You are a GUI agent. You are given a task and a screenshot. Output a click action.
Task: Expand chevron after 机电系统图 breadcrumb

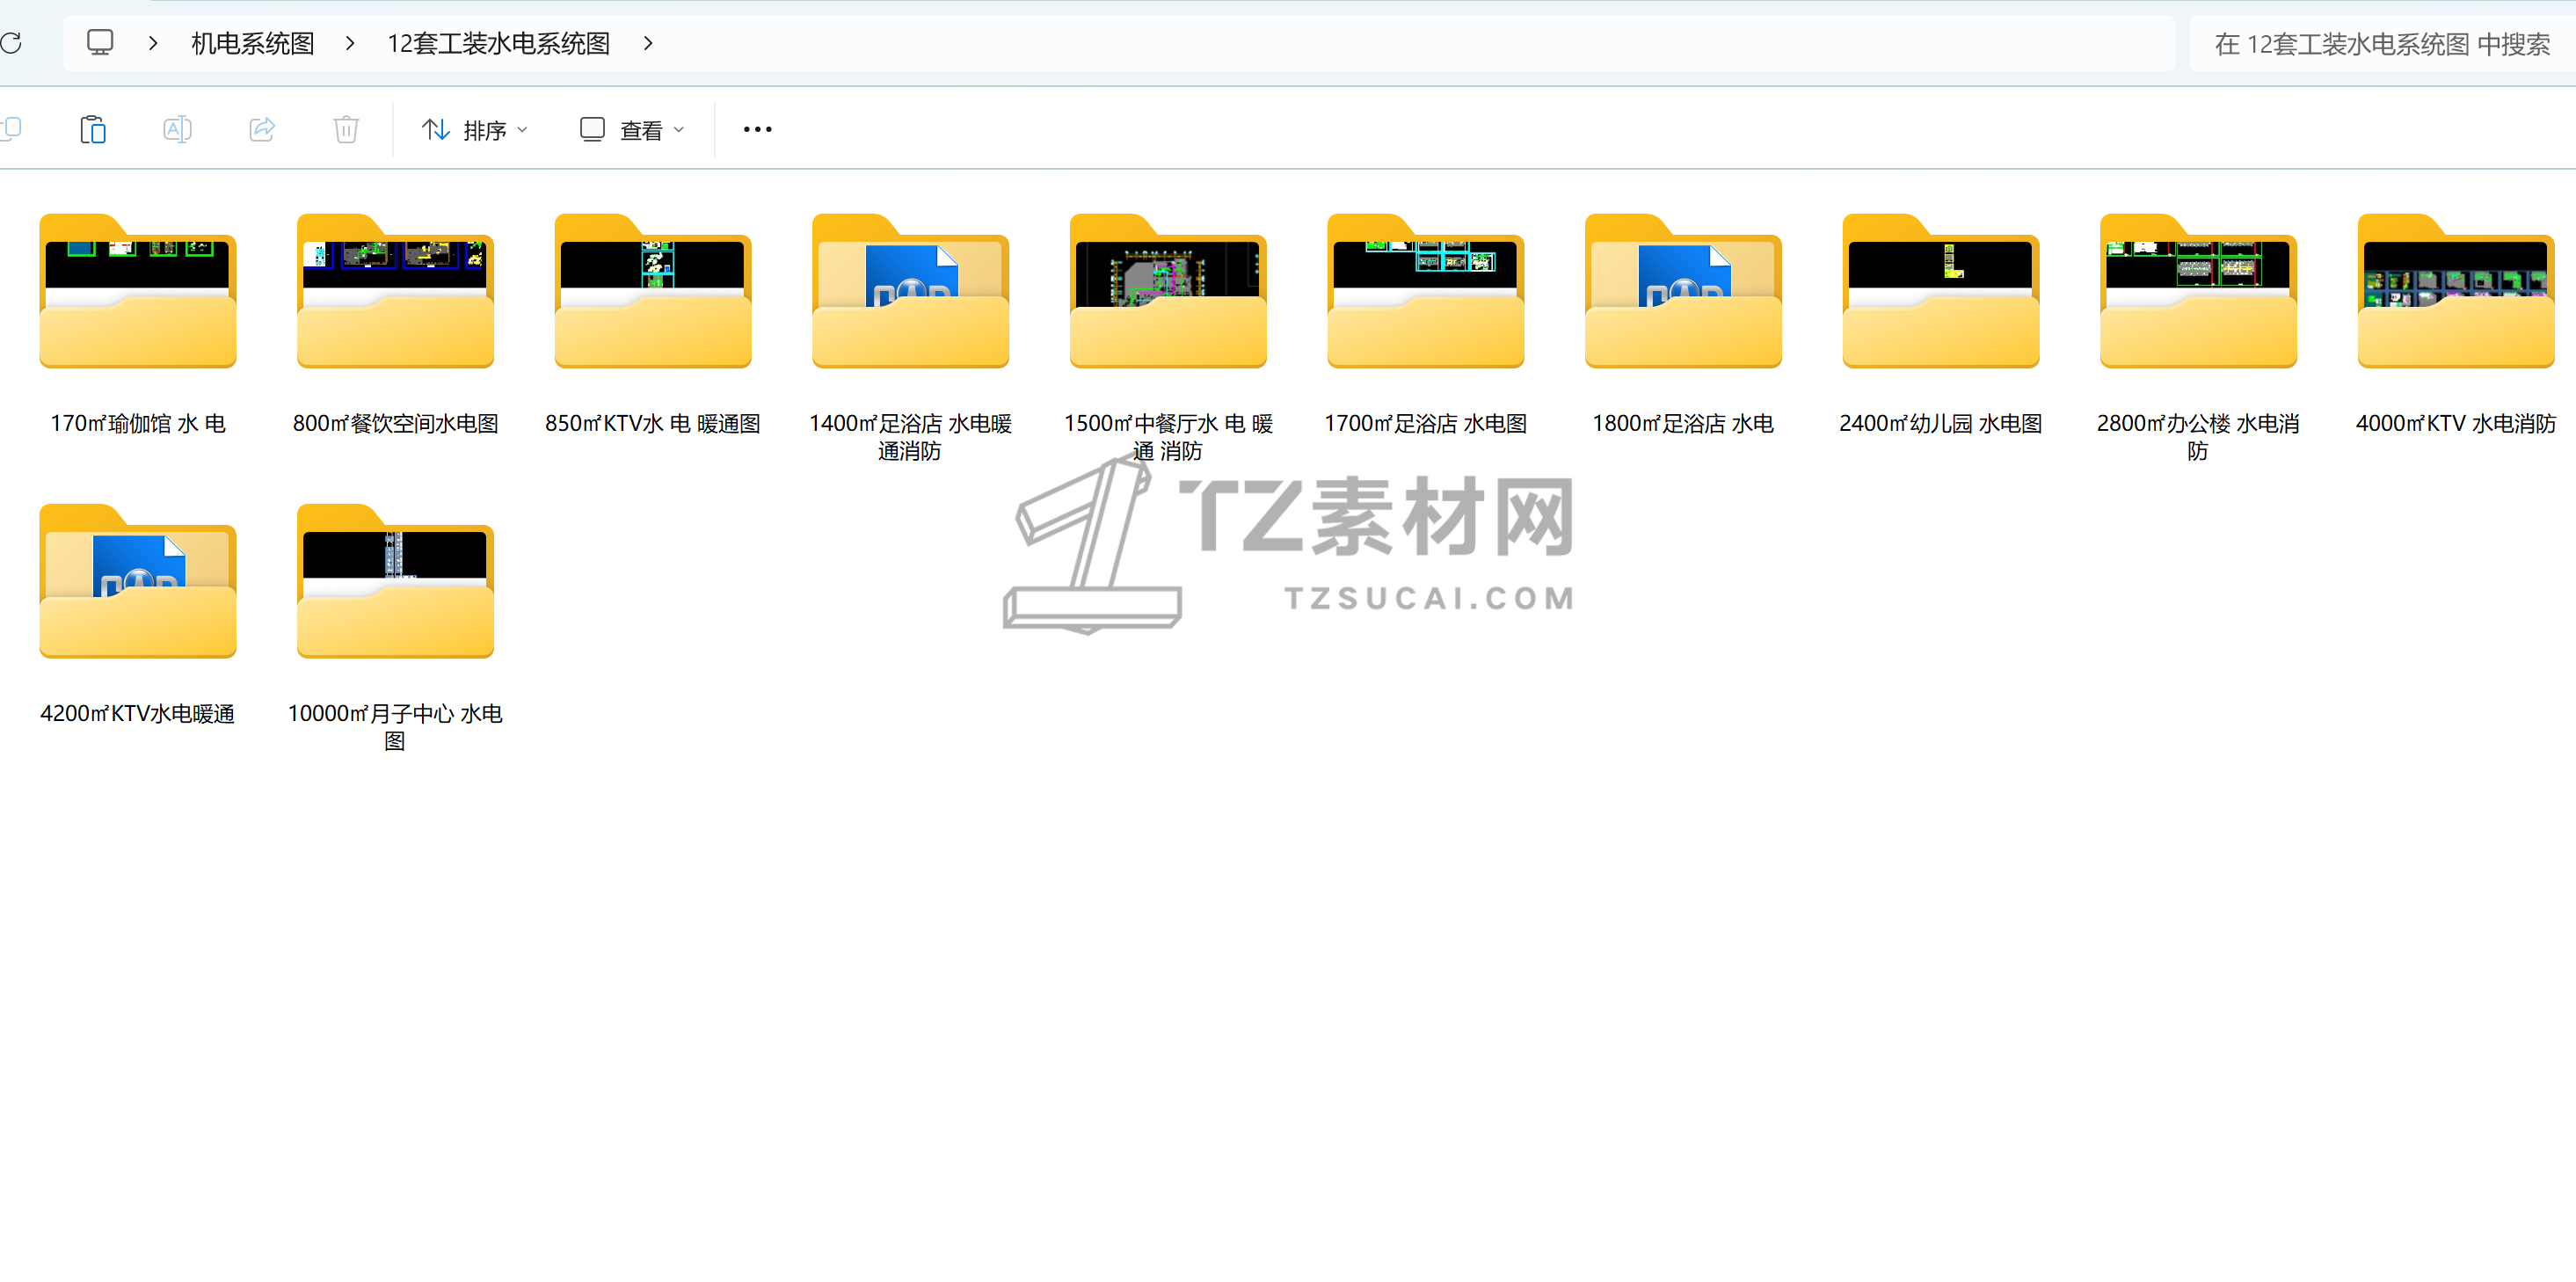pos(350,43)
